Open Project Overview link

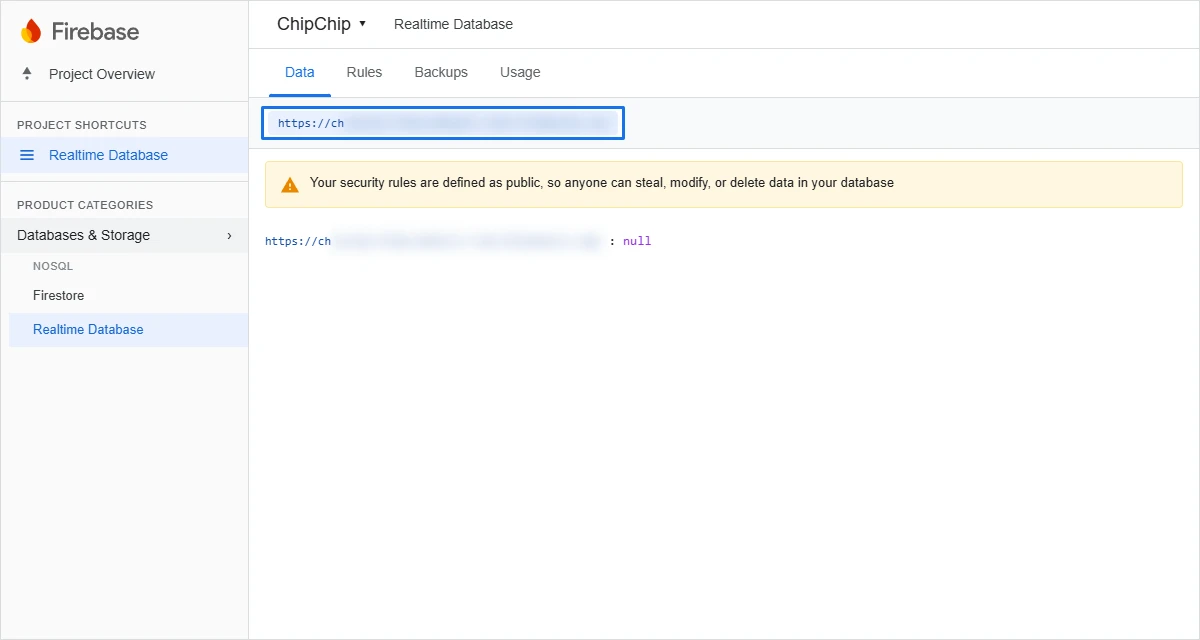click(x=102, y=74)
